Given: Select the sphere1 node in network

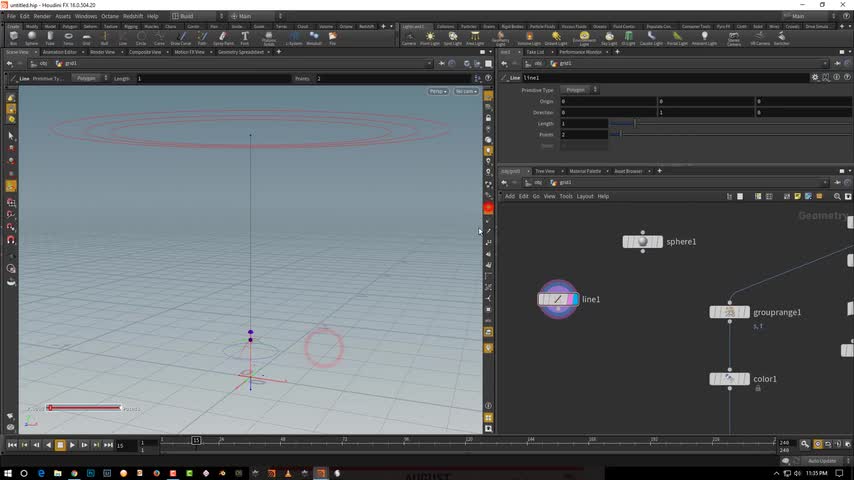Looking at the screenshot, I should point(642,241).
